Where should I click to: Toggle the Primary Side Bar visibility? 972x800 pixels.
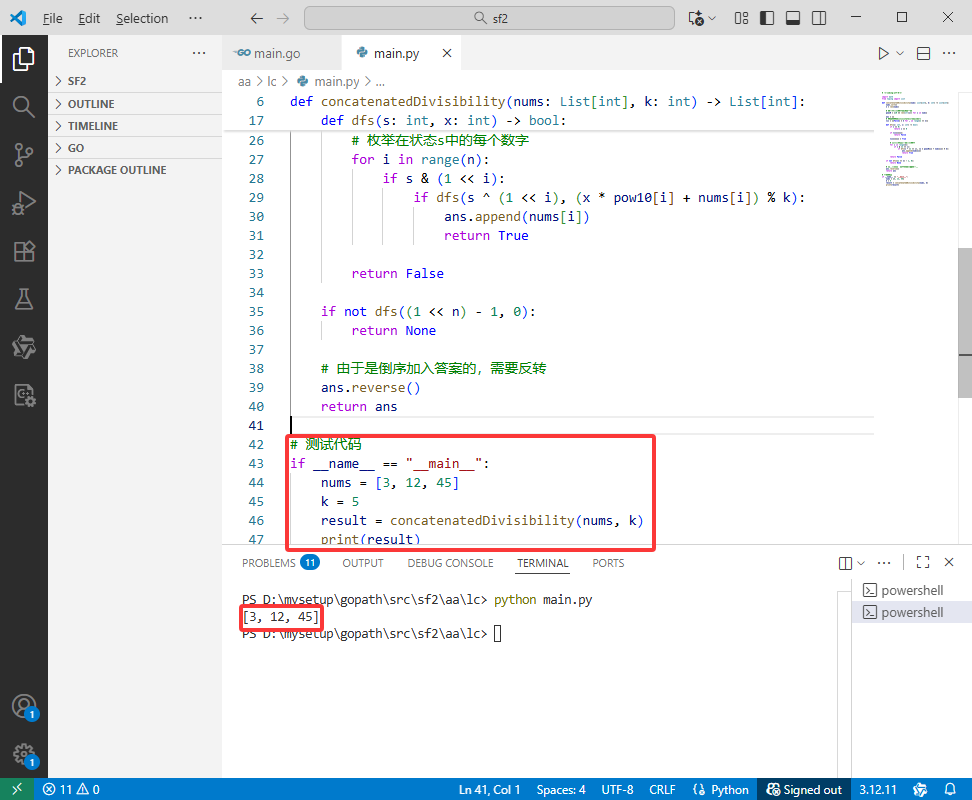(767, 18)
